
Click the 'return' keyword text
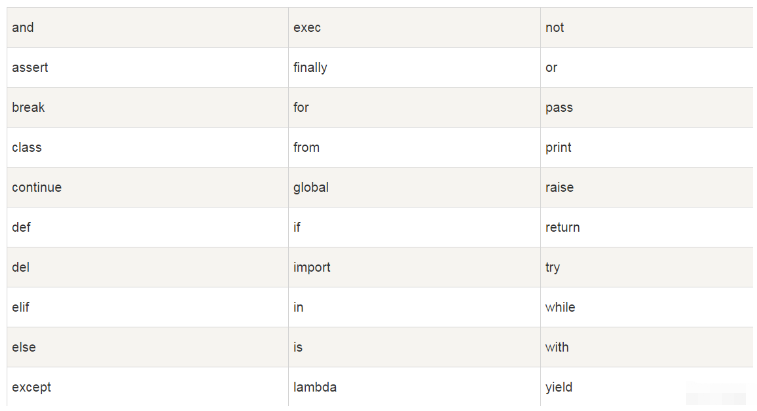[562, 228]
